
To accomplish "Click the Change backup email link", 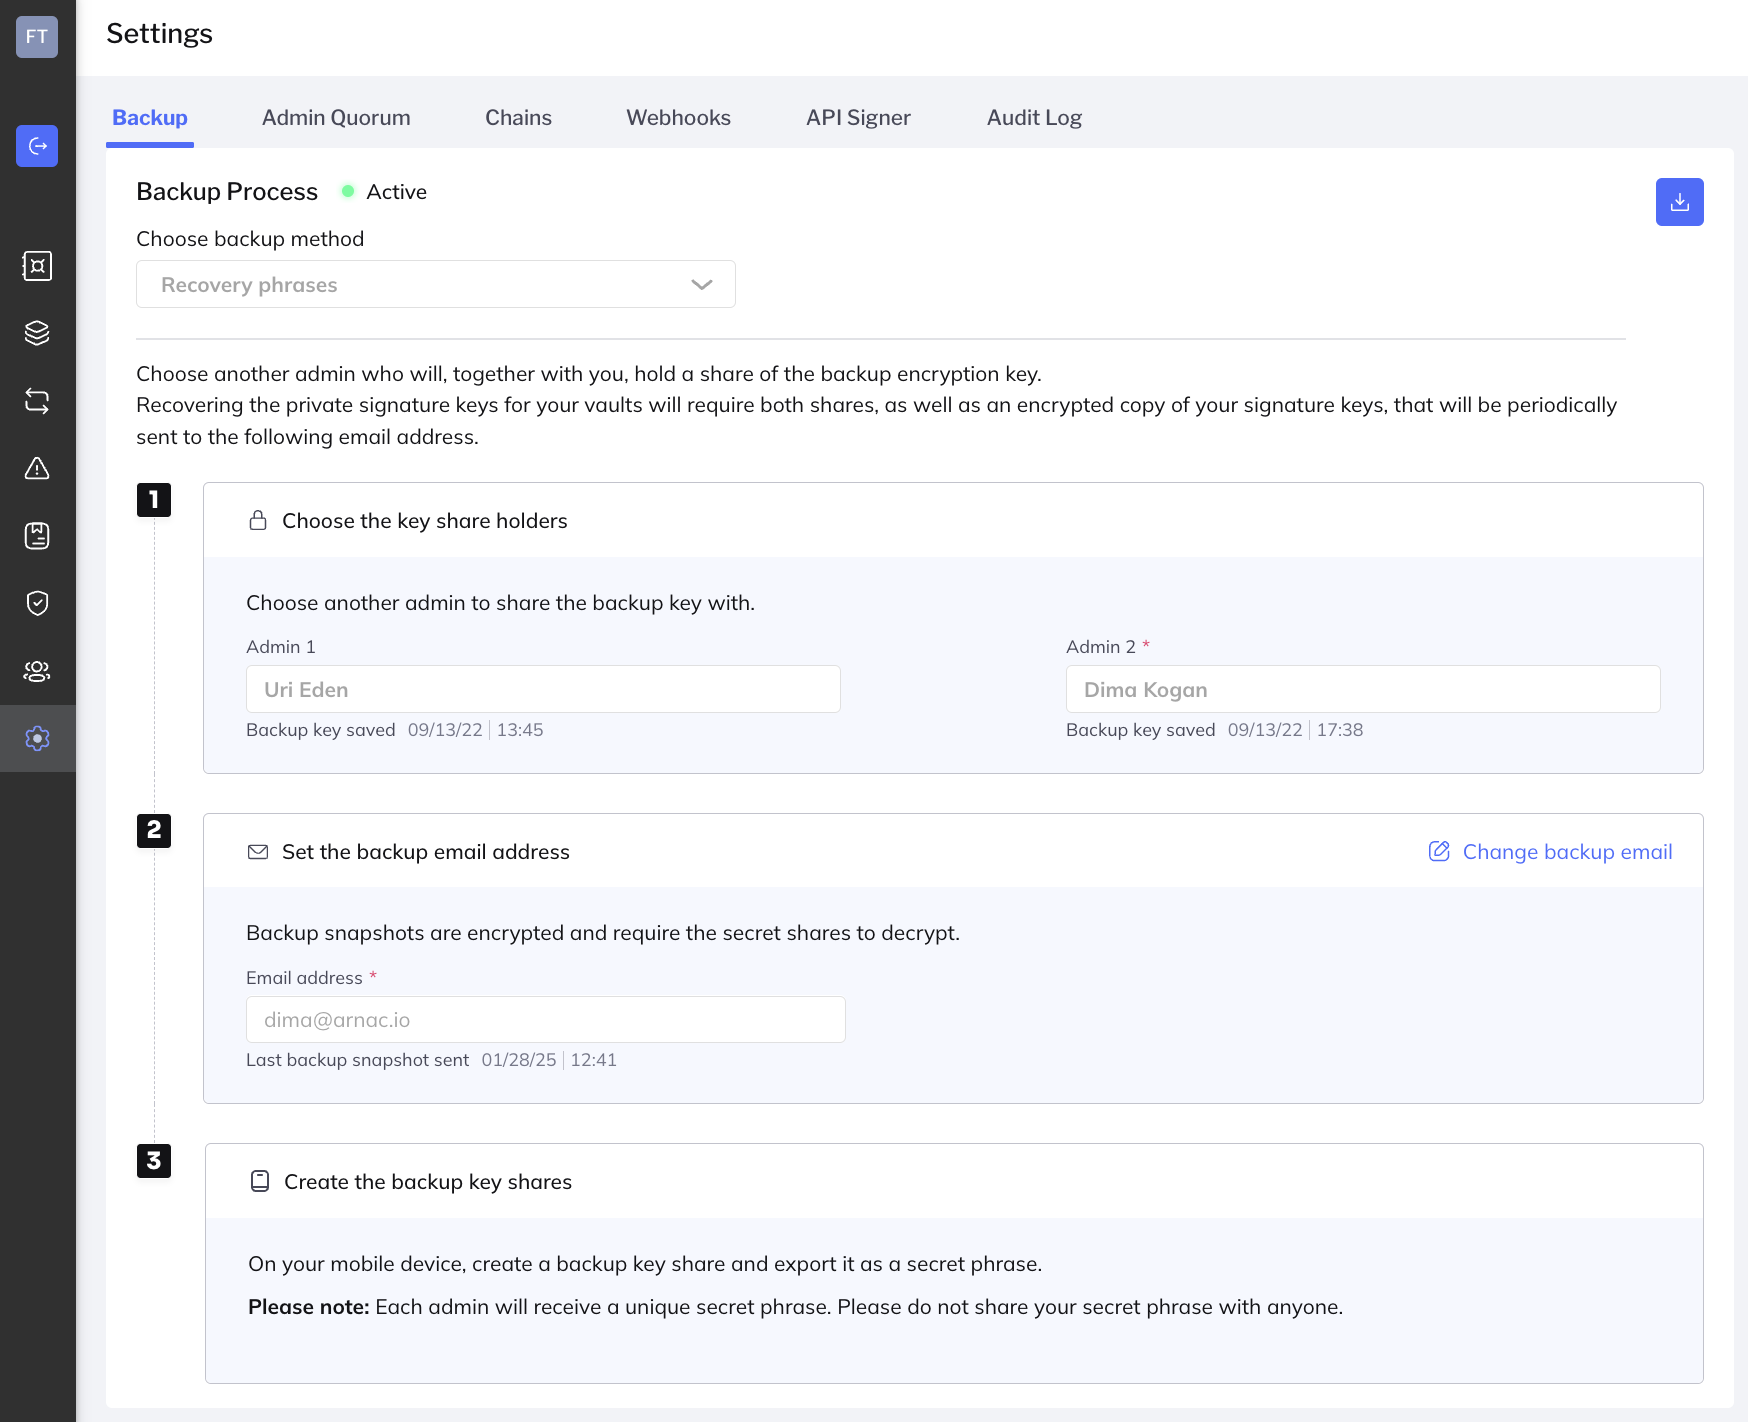I will pos(1567,851).
